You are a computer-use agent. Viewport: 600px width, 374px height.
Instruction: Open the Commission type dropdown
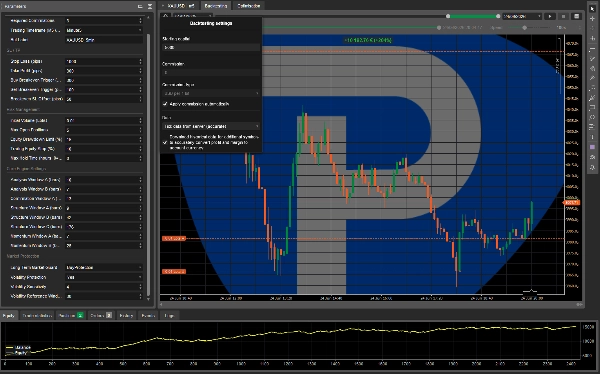point(211,93)
